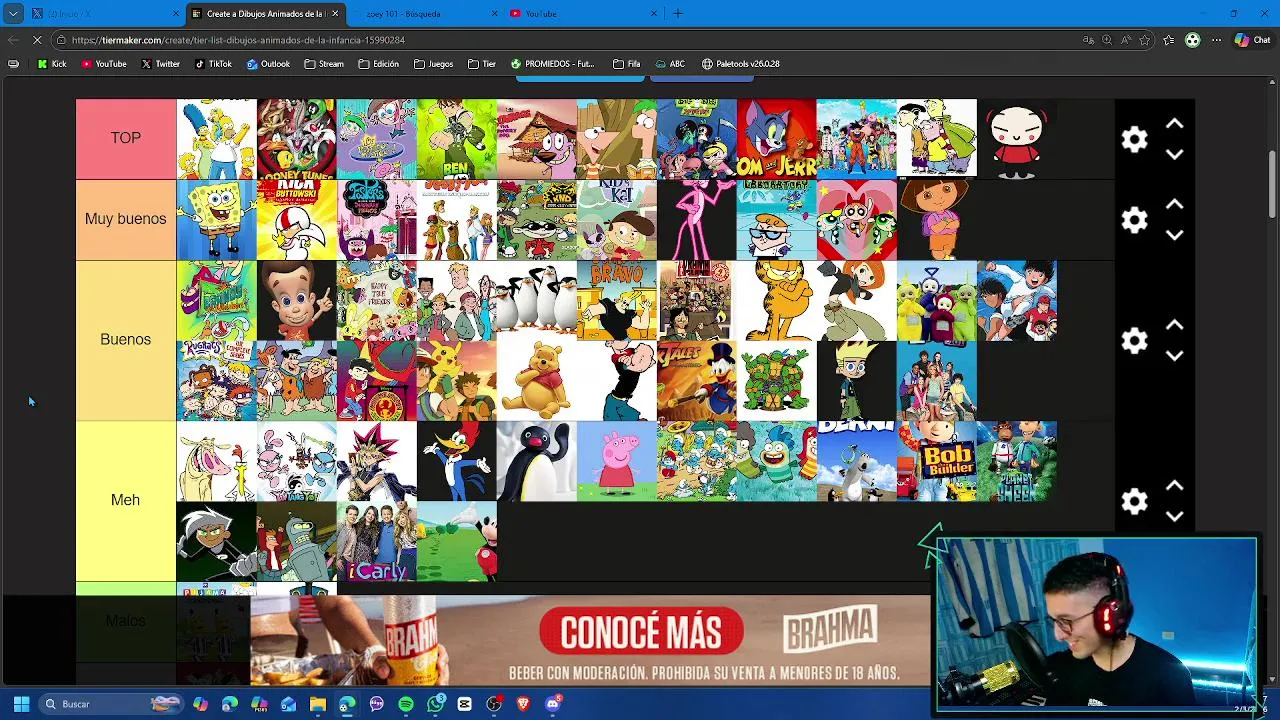Select the Garfield image in Buenos tier

tap(777, 301)
